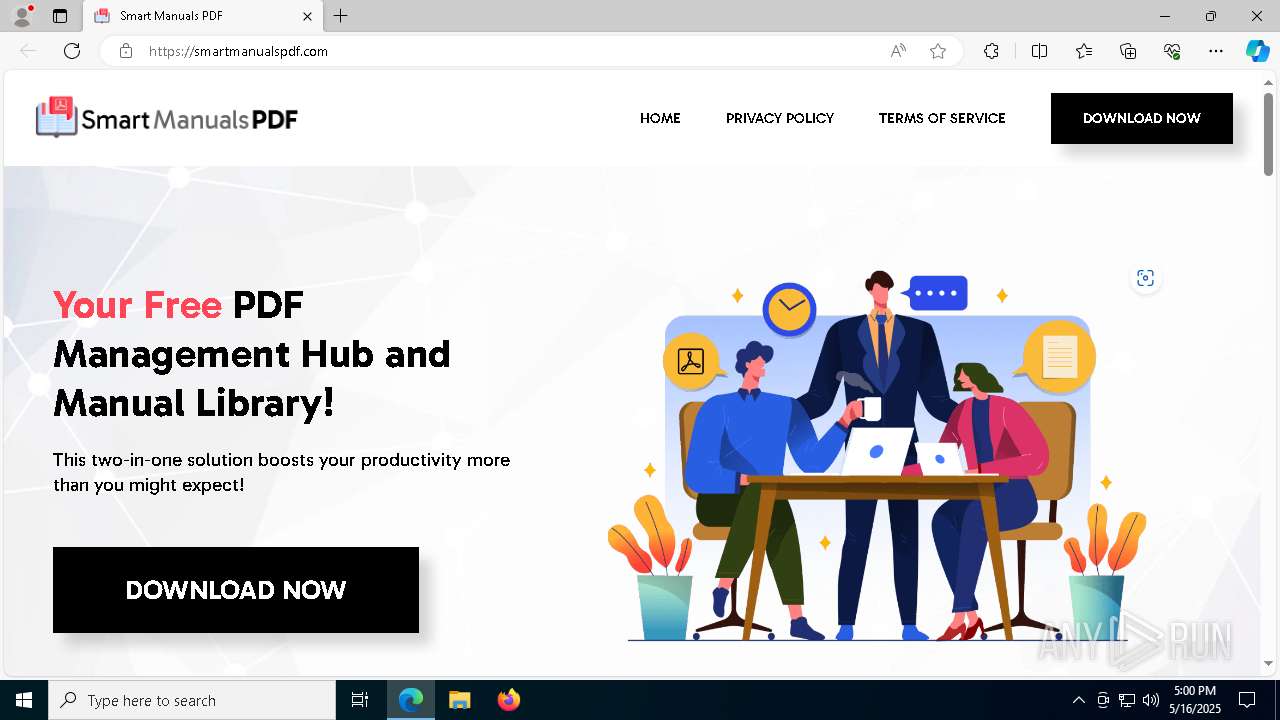This screenshot has height=720, width=1280.
Task: Open the browser Extensions icon
Action: point(991,51)
